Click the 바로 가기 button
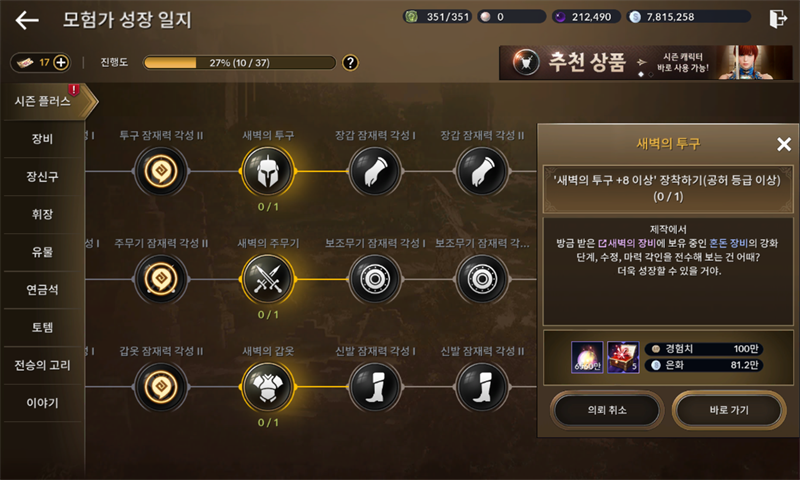The height and width of the screenshot is (480, 800). click(x=729, y=410)
